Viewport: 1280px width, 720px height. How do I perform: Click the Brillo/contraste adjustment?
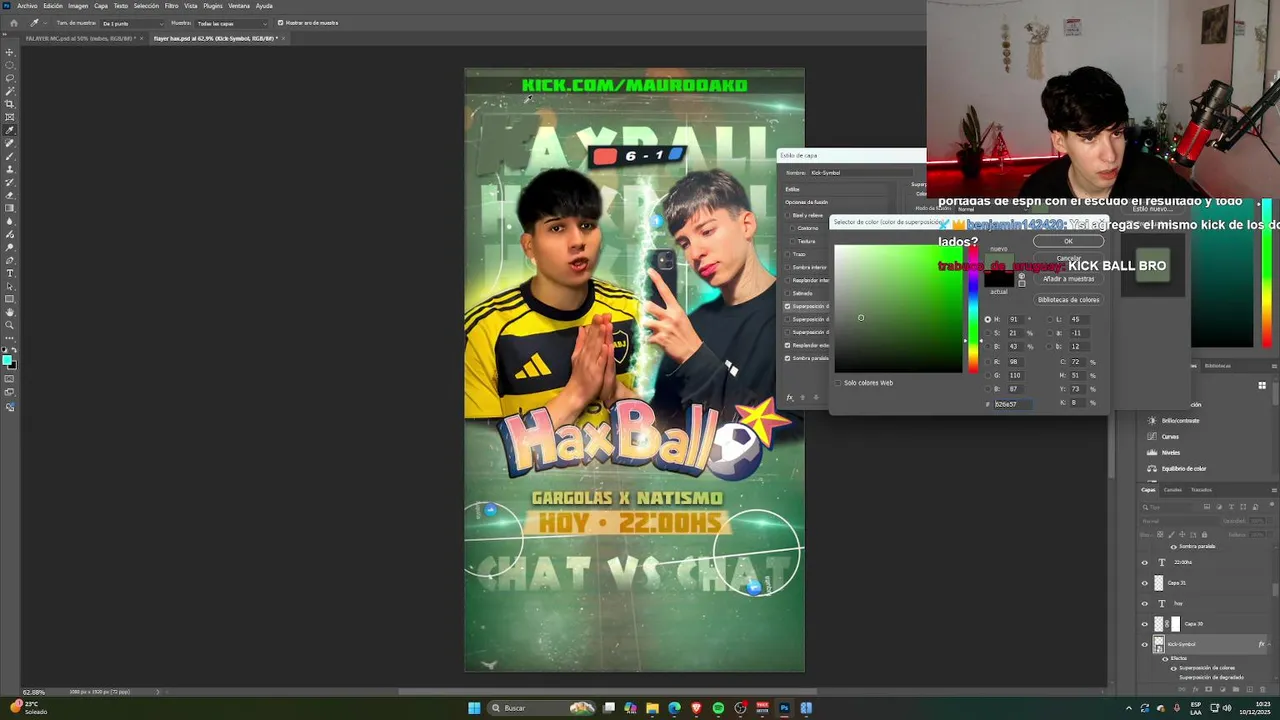click(x=1180, y=420)
